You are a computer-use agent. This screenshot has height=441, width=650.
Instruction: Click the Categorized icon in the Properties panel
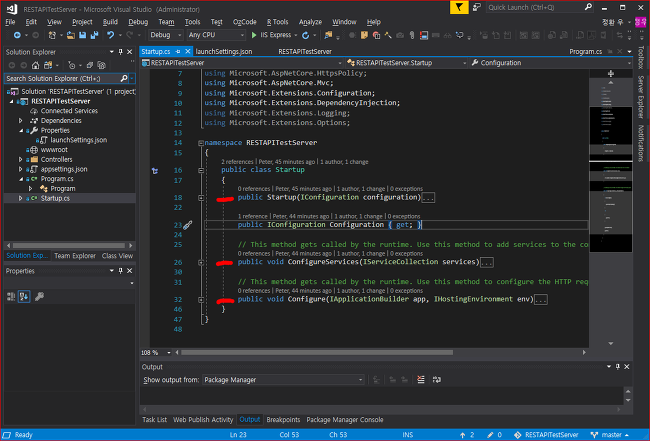click(11, 296)
